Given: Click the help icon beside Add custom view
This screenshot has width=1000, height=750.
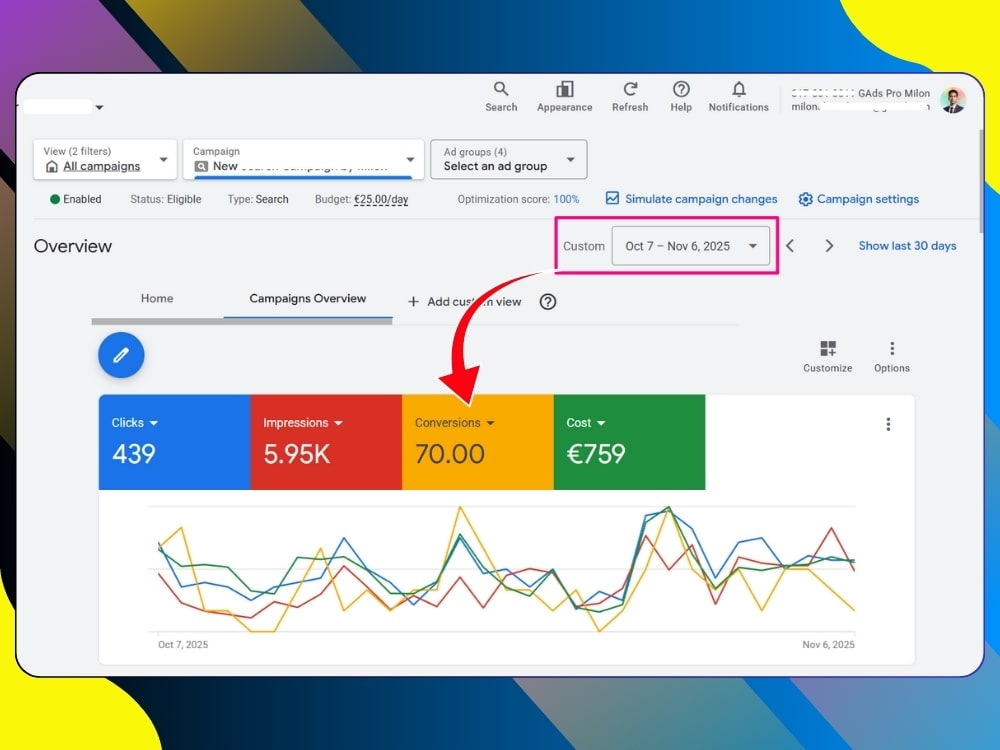Looking at the screenshot, I should pyautogui.click(x=548, y=302).
